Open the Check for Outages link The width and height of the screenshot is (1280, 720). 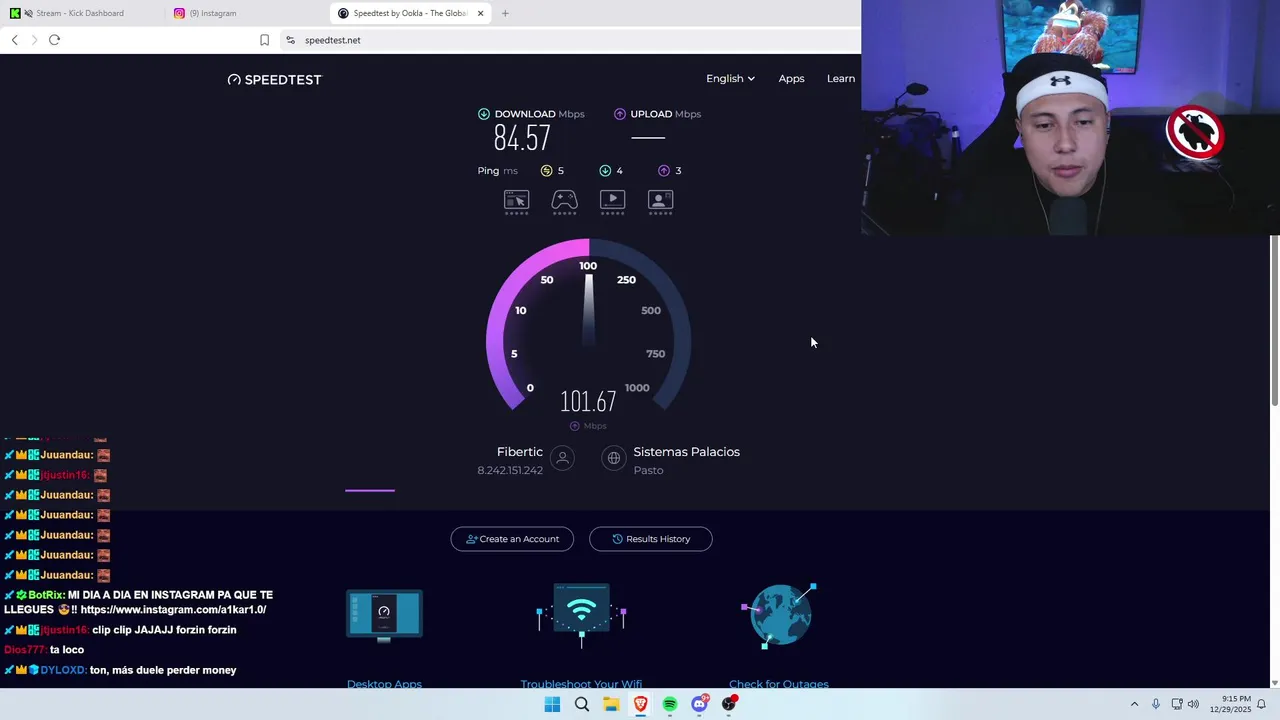(x=779, y=684)
